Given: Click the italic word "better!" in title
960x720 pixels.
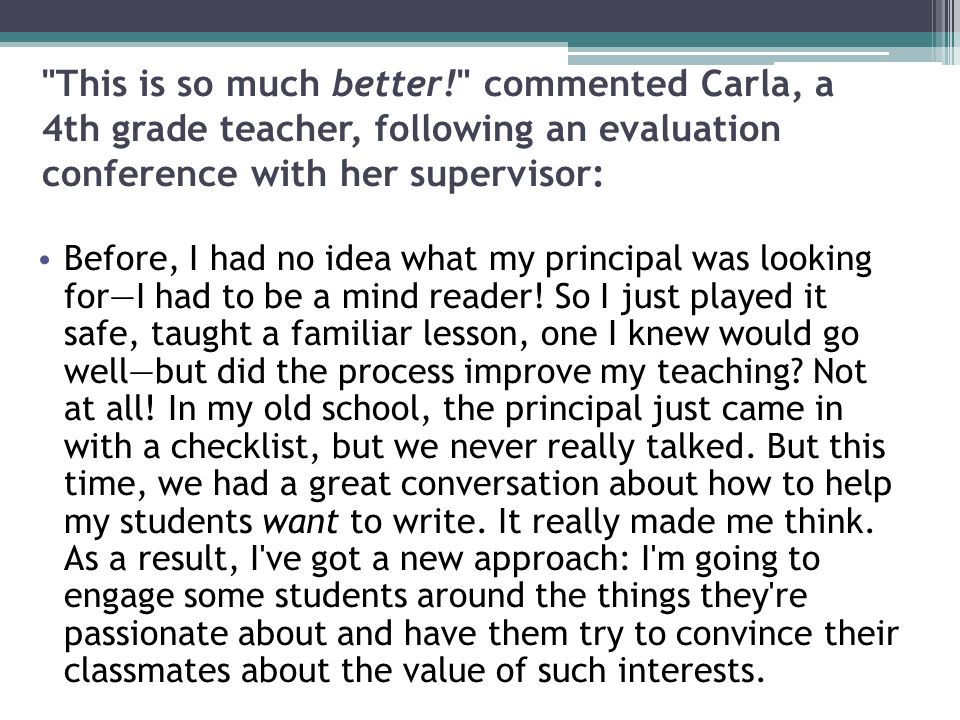Looking at the screenshot, I should pos(393,83).
